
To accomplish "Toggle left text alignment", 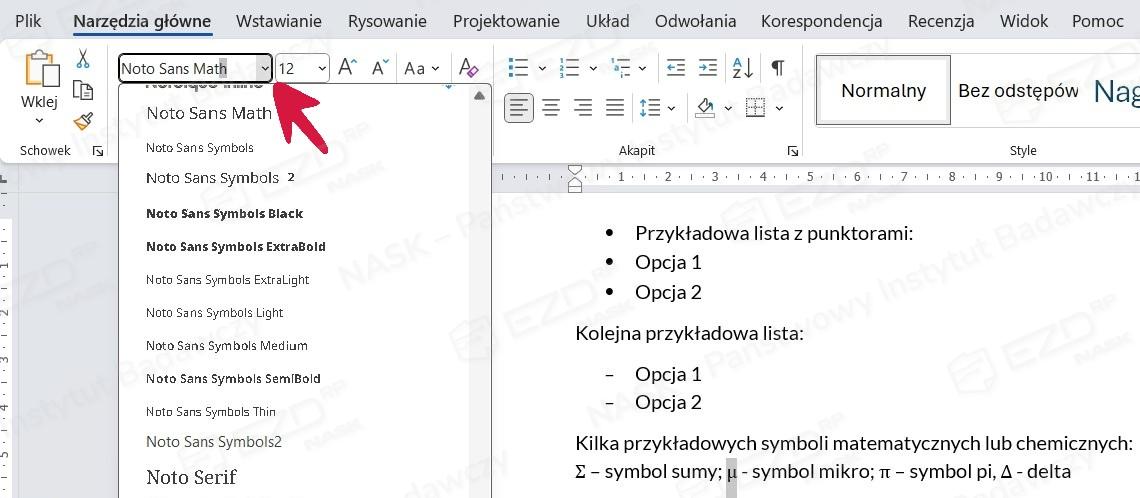I will tap(518, 107).
